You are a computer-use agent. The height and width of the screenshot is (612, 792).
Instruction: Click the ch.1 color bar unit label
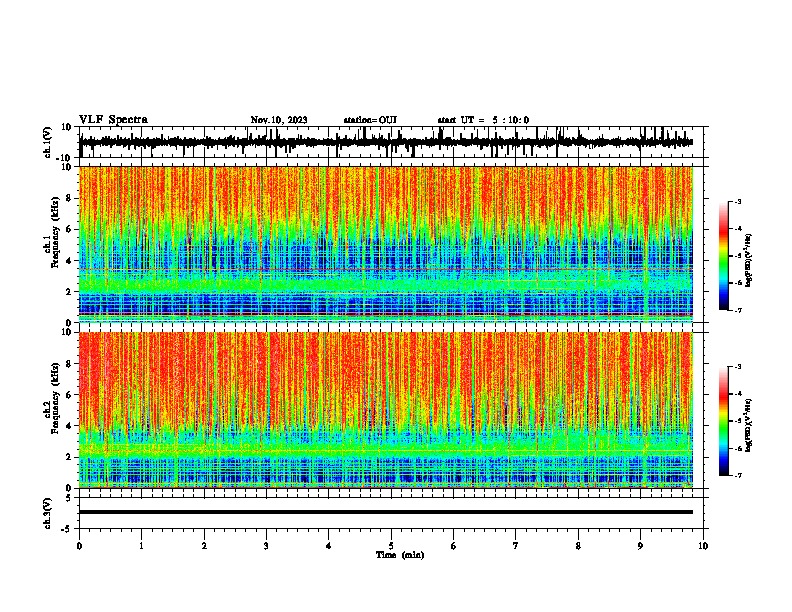pyautogui.click(x=749, y=260)
